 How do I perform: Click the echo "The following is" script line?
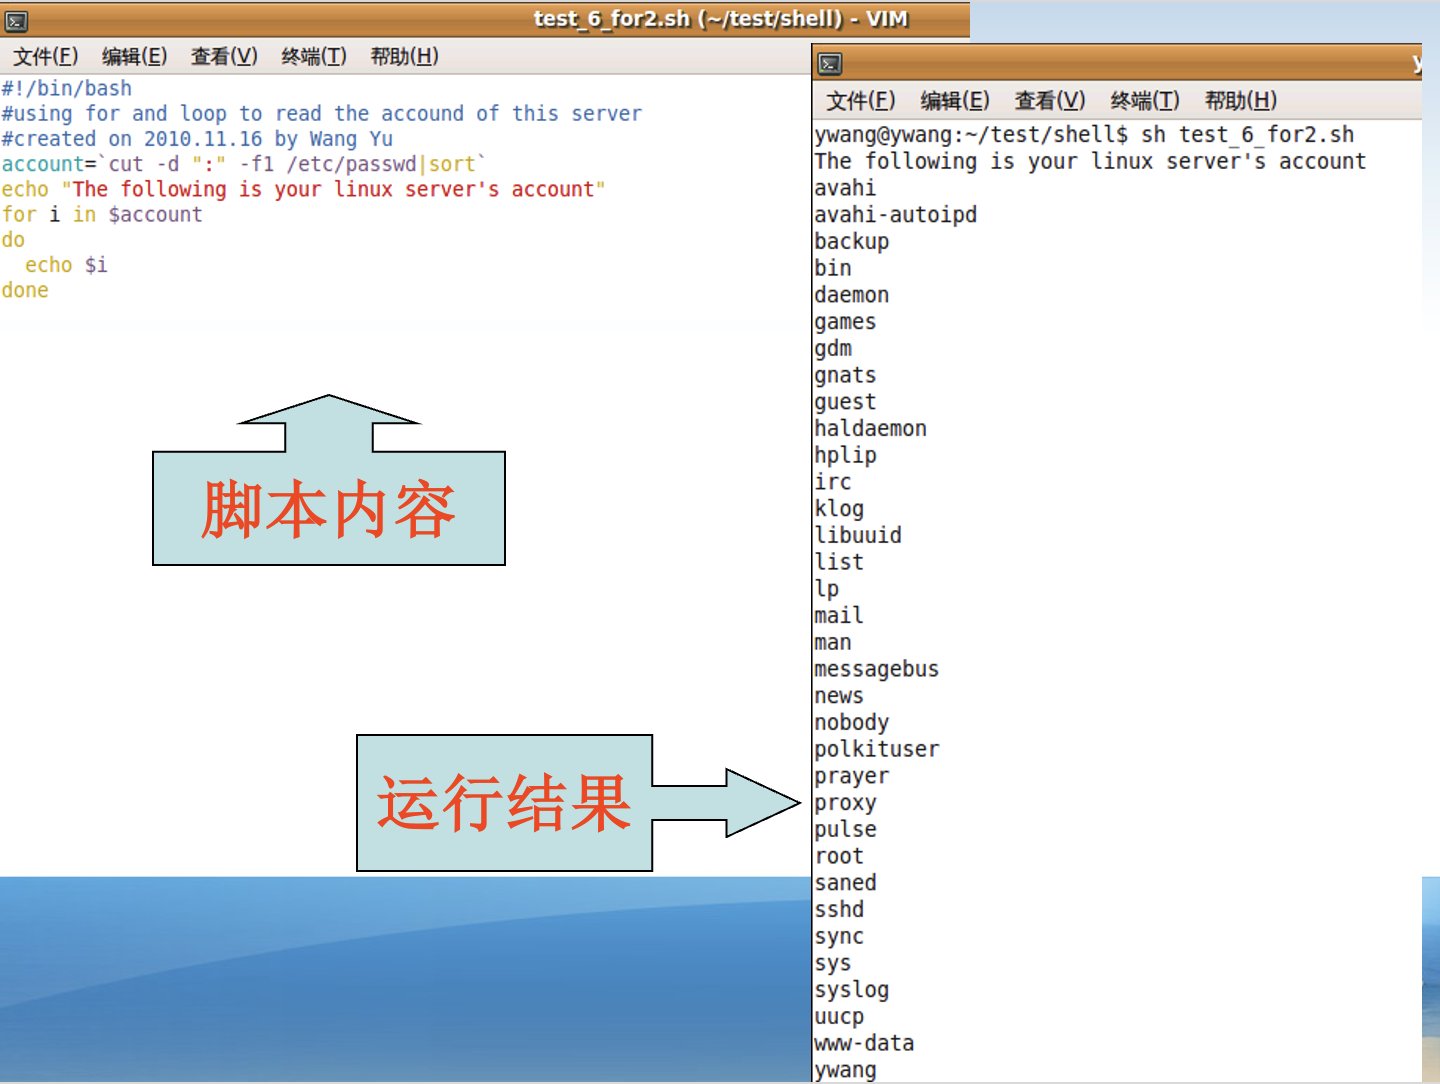[x=304, y=188]
